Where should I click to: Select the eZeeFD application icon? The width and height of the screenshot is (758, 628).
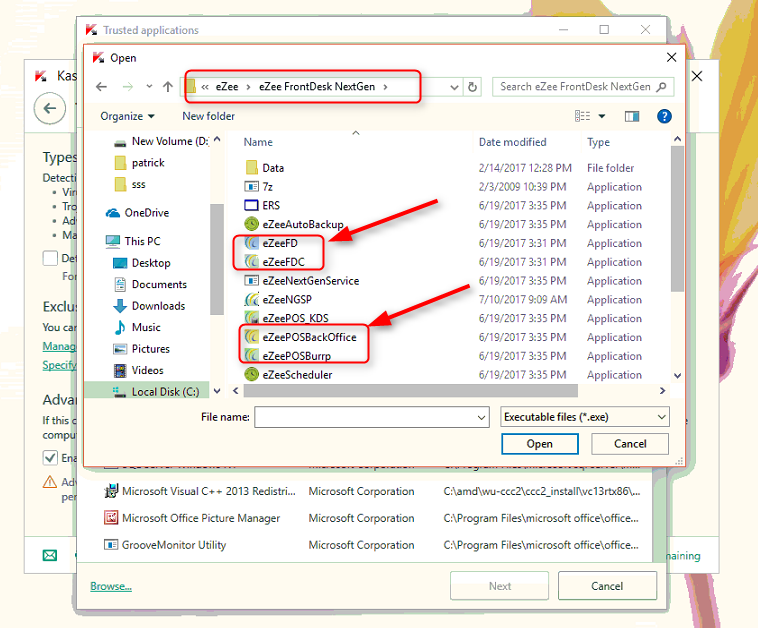point(251,243)
